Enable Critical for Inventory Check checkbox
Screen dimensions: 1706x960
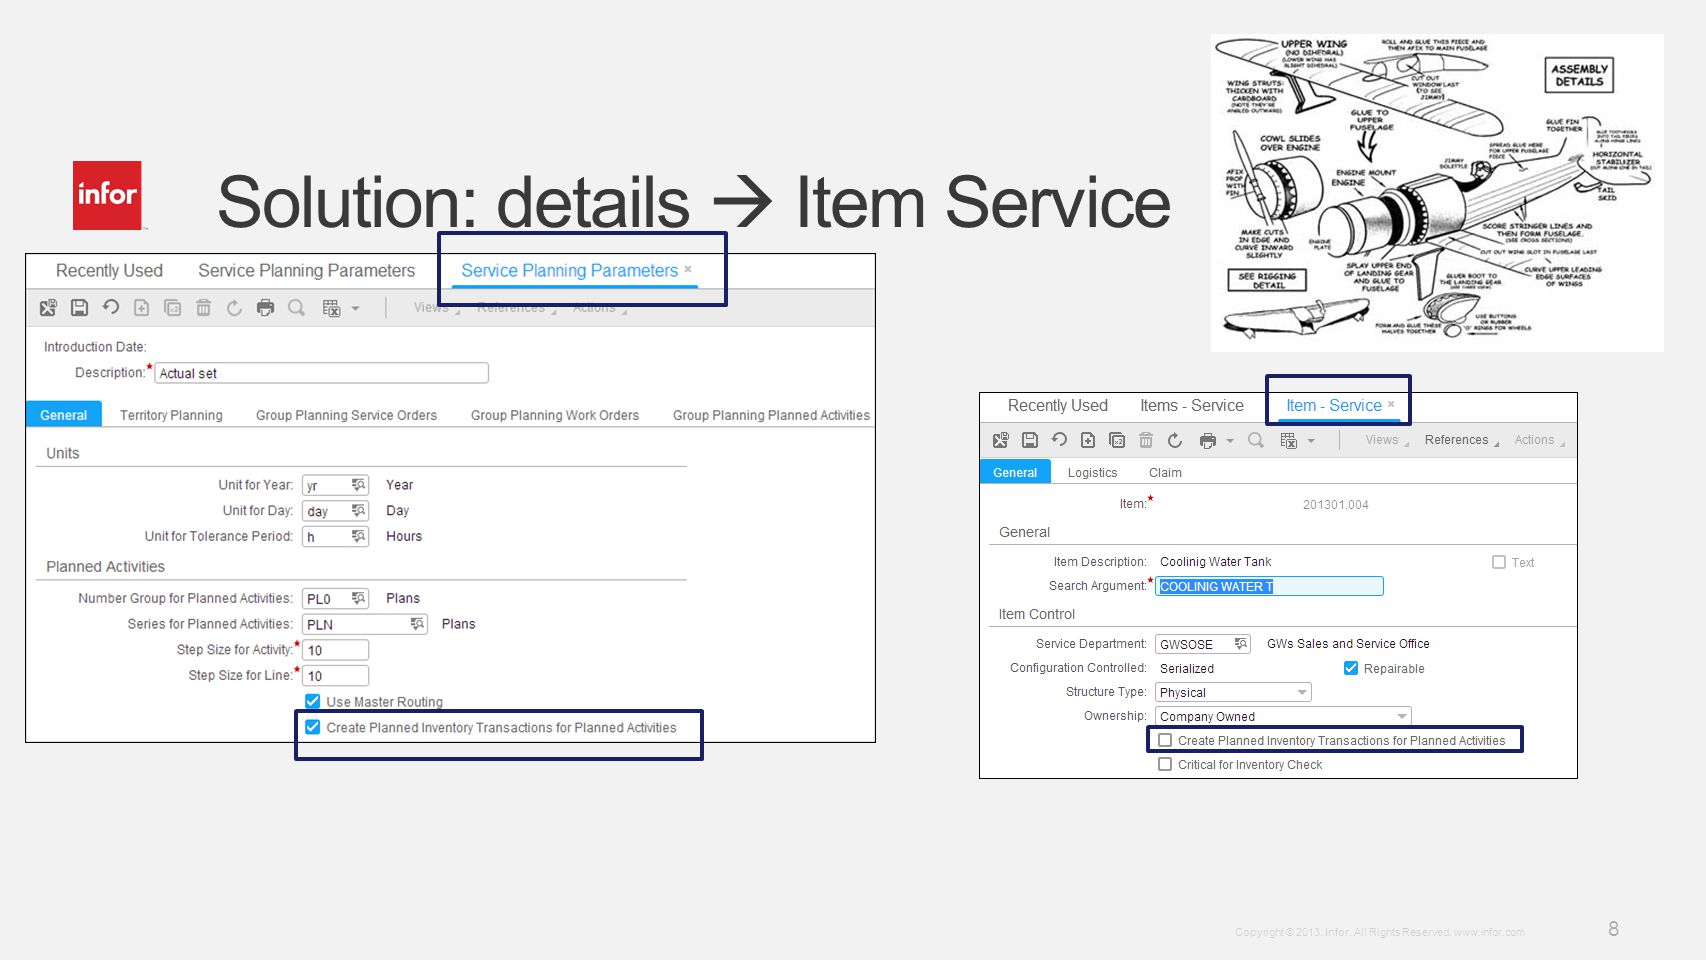1165,764
